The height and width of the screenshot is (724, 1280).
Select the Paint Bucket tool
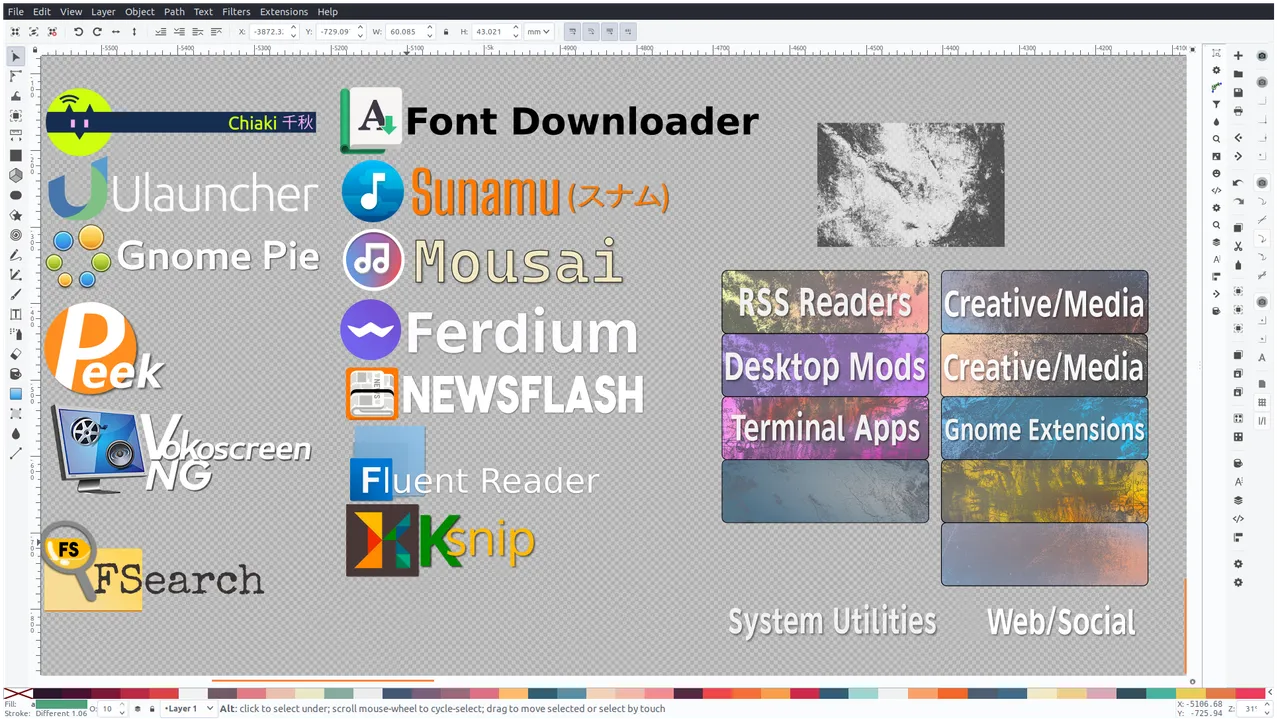pyautogui.click(x=16, y=374)
